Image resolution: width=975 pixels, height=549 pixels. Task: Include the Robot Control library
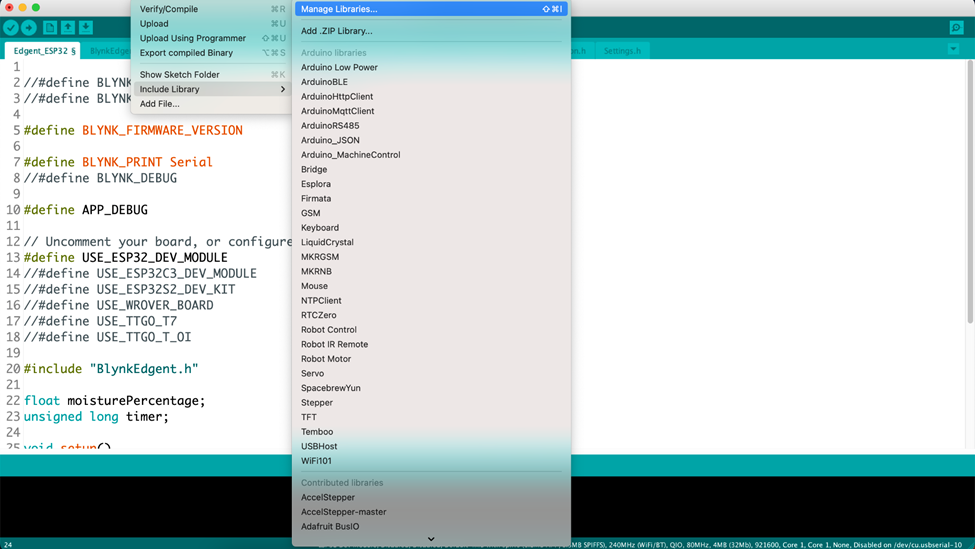[431, 330]
